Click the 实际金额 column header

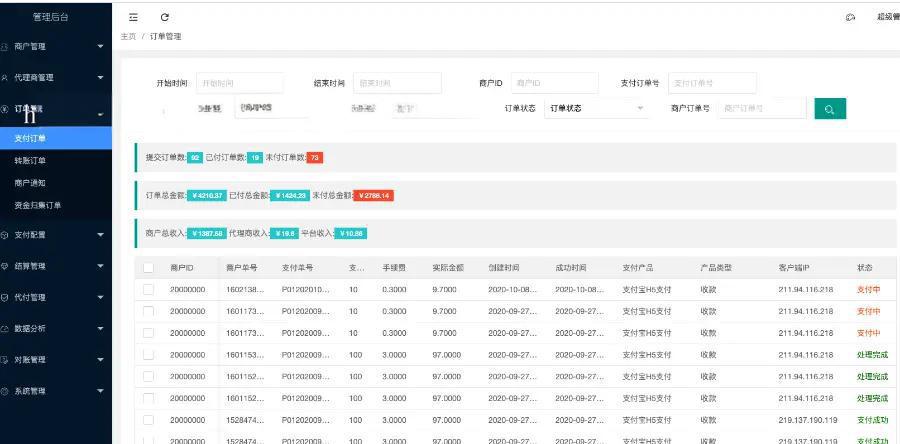click(448, 268)
